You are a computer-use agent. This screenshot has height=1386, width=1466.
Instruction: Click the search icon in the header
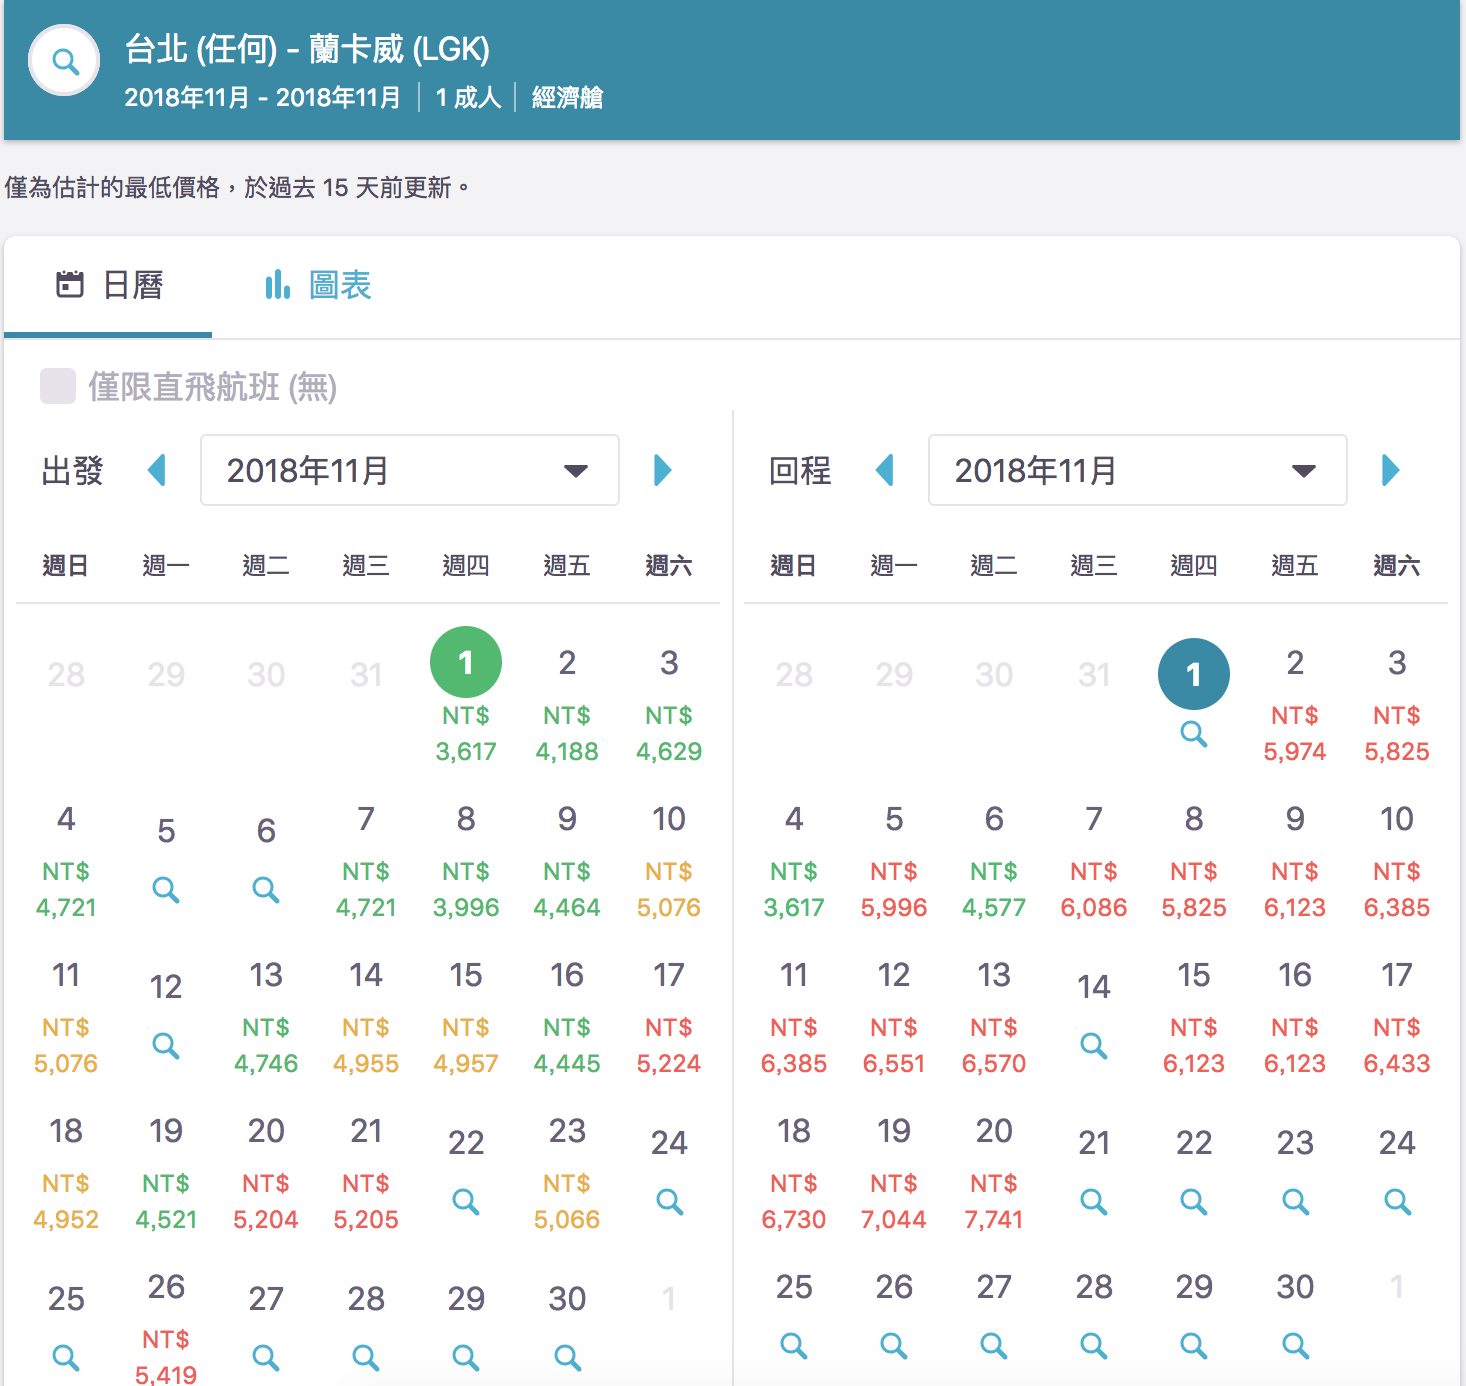click(65, 61)
